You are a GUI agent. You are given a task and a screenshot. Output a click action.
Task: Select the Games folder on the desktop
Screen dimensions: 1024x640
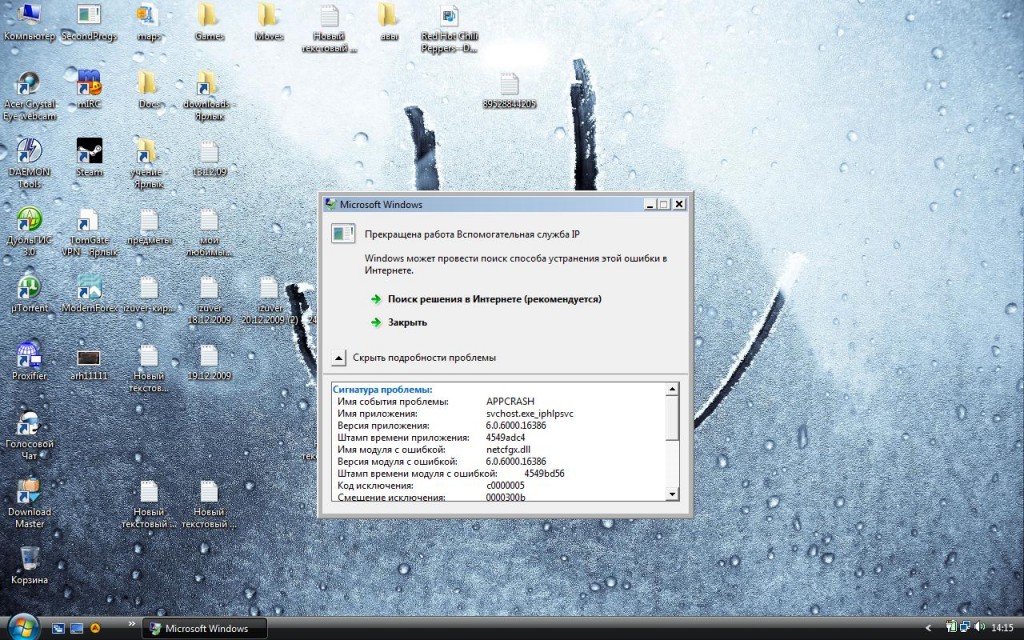pyautogui.click(x=209, y=21)
